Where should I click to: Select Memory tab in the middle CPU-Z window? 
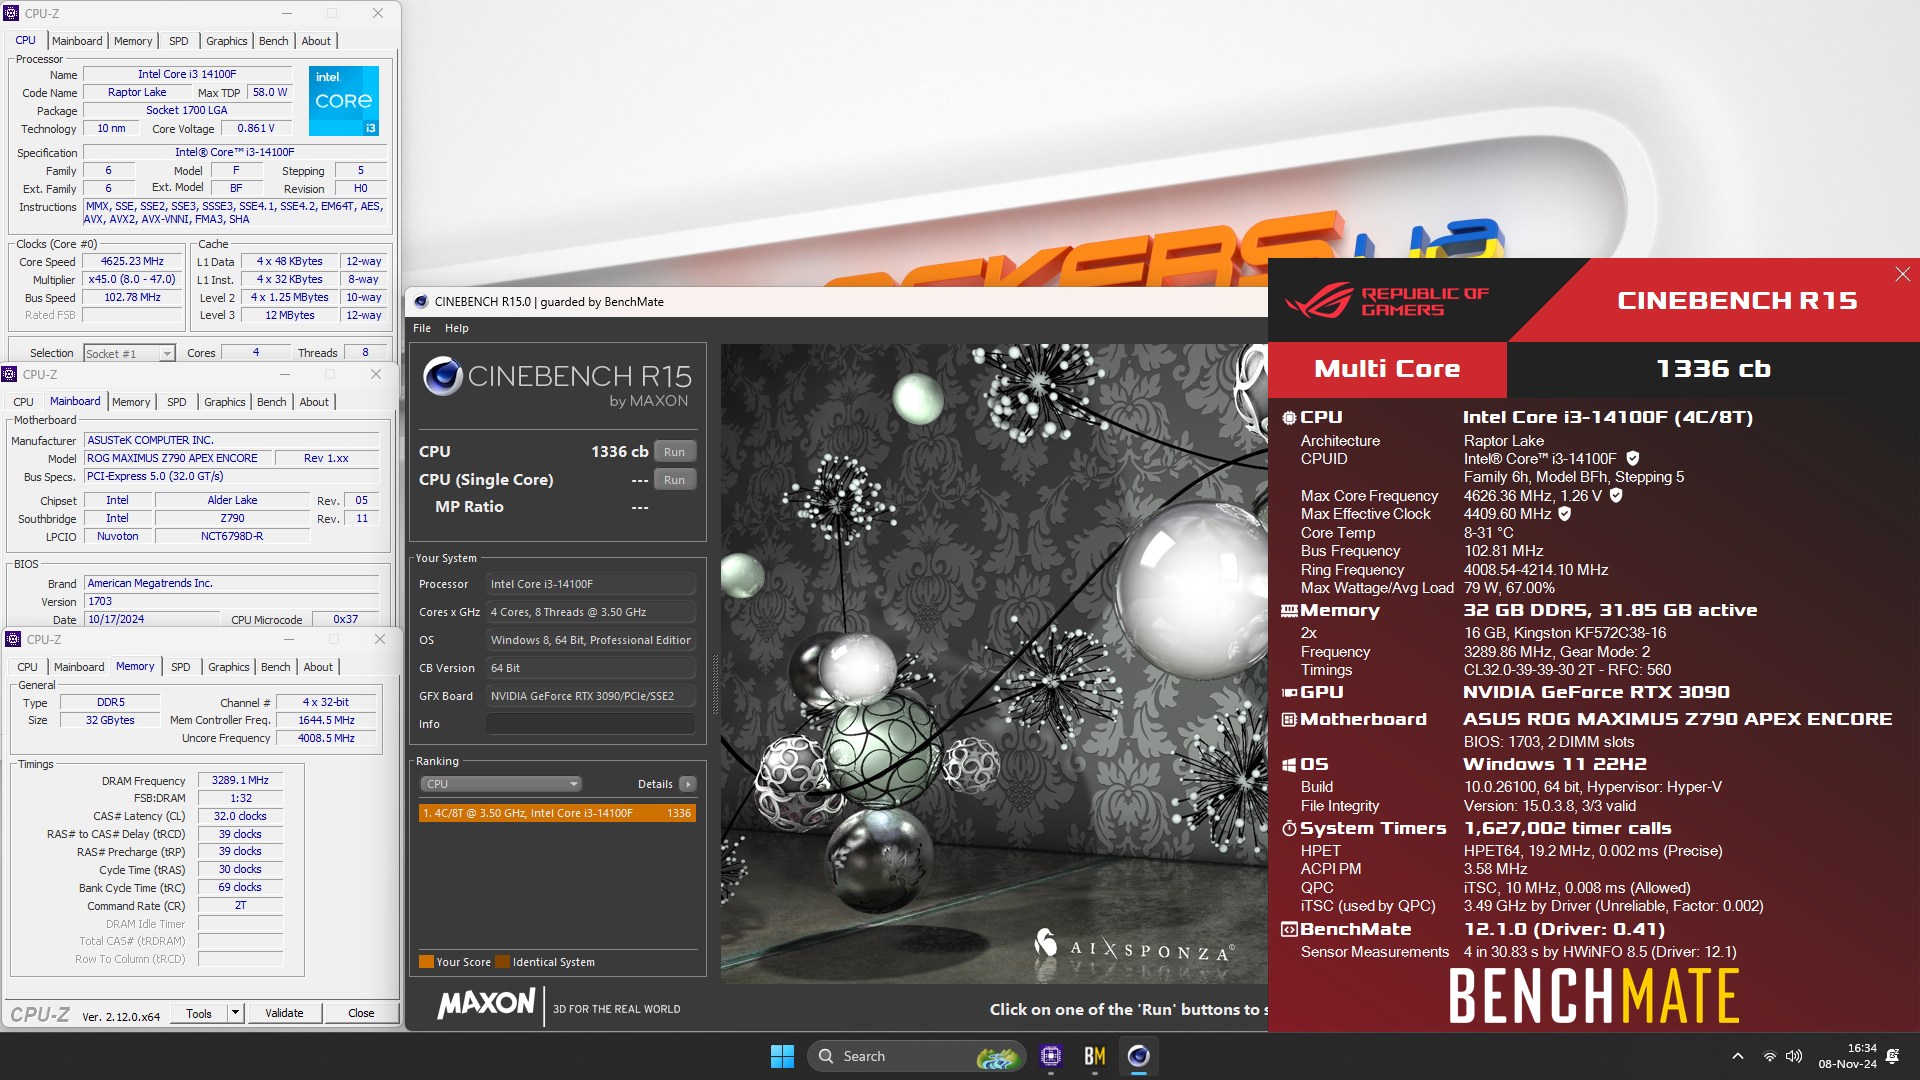[131, 402]
